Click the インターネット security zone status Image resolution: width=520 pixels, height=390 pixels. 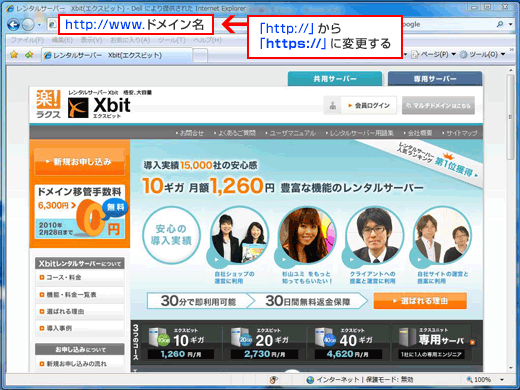360,380
